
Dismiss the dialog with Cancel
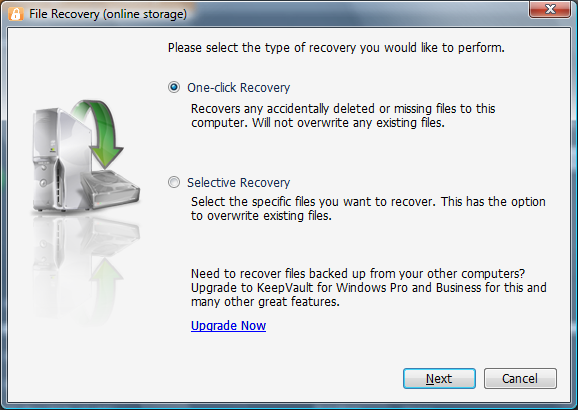[x=520, y=378]
